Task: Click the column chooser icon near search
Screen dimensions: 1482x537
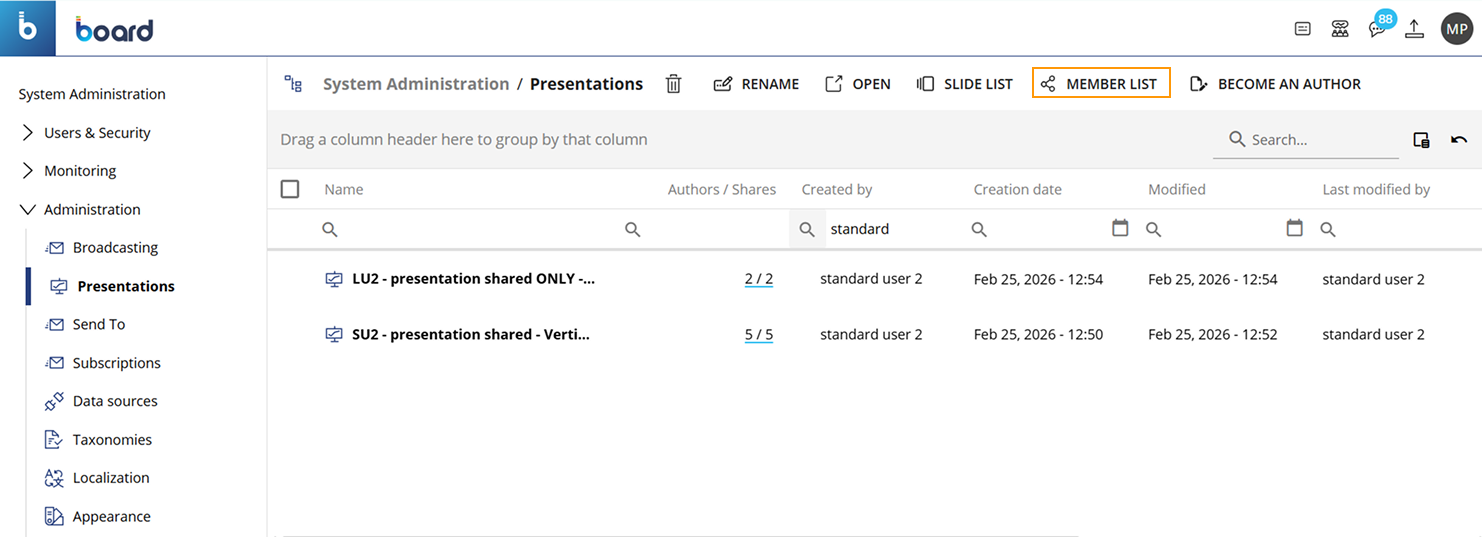Action: [x=1421, y=140]
